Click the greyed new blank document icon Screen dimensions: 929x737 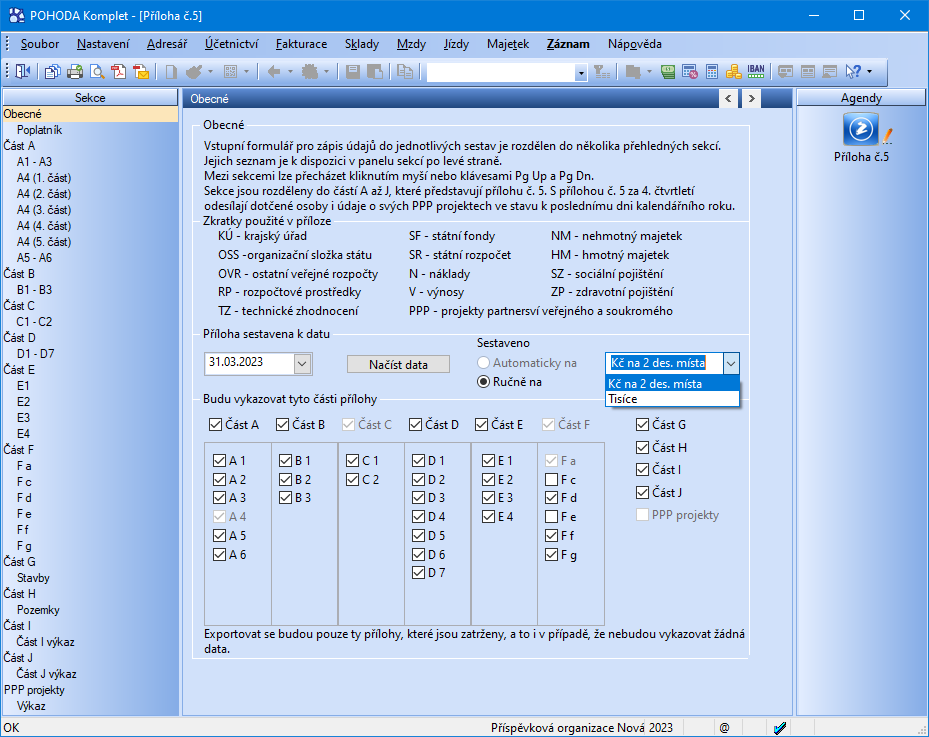(x=171, y=72)
